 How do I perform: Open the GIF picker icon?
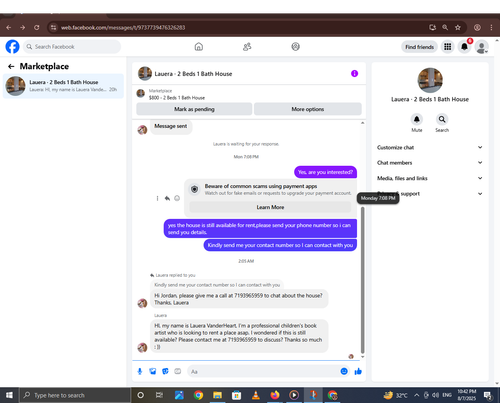[x=178, y=371]
